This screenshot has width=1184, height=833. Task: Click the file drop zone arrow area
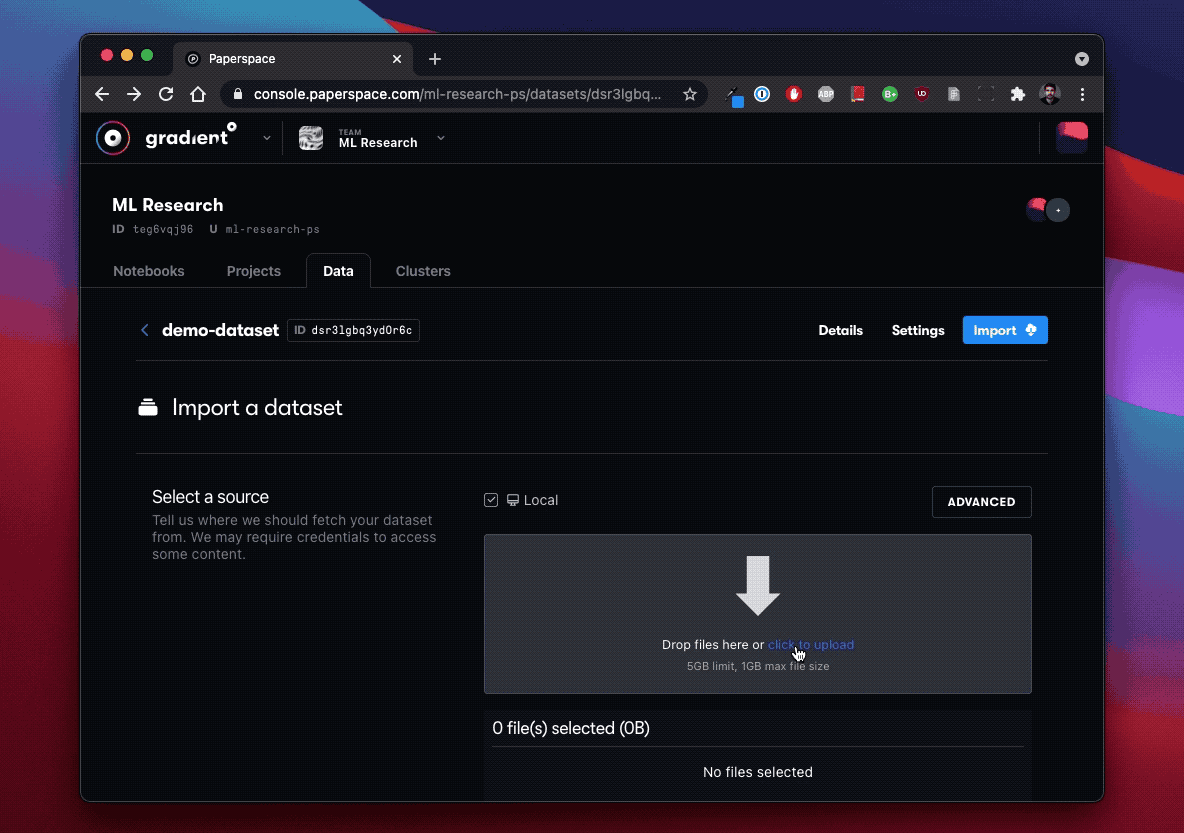point(758,585)
